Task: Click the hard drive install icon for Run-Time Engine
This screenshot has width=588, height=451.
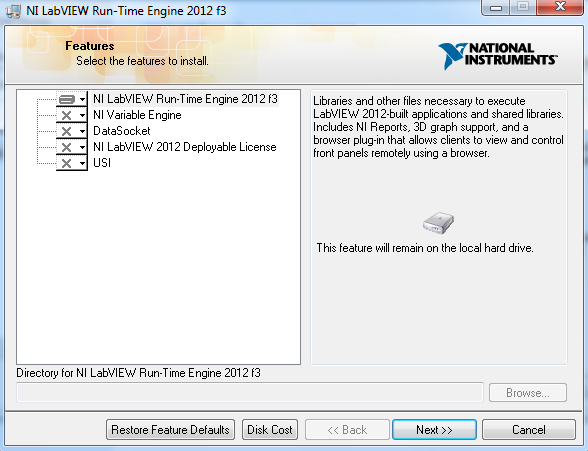Action: [x=67, y=99]
